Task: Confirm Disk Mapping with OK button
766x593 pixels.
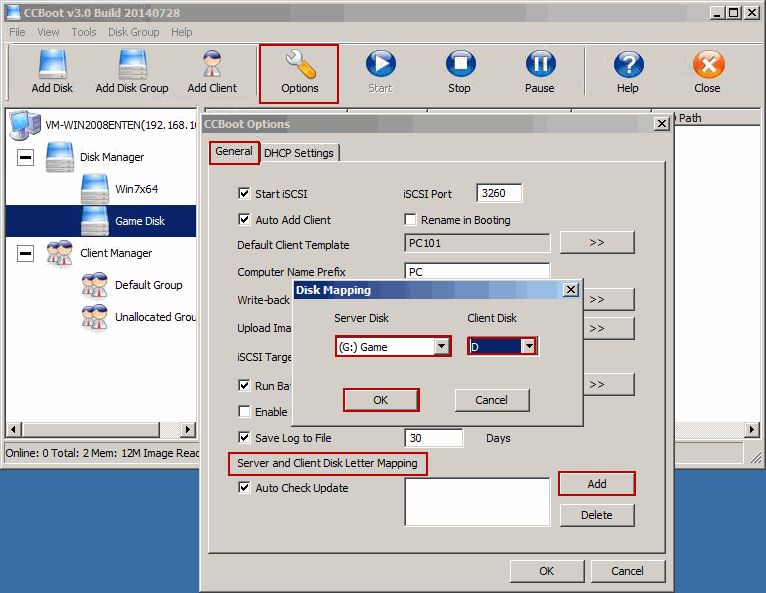Action: pos(381,400)
